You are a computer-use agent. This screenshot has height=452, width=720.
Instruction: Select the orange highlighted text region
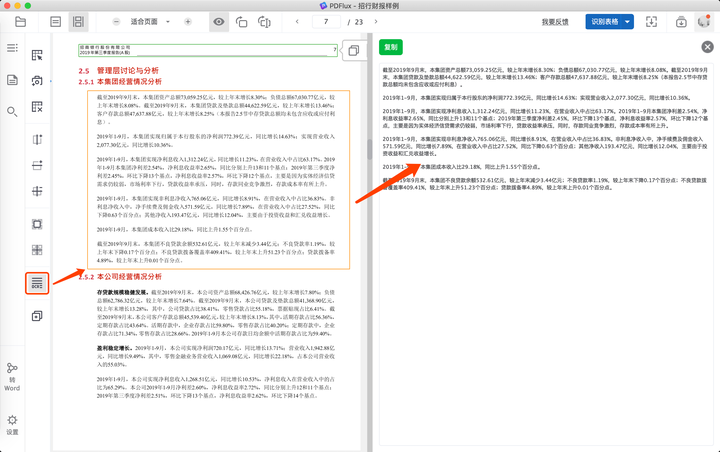(x=219, y=180)
